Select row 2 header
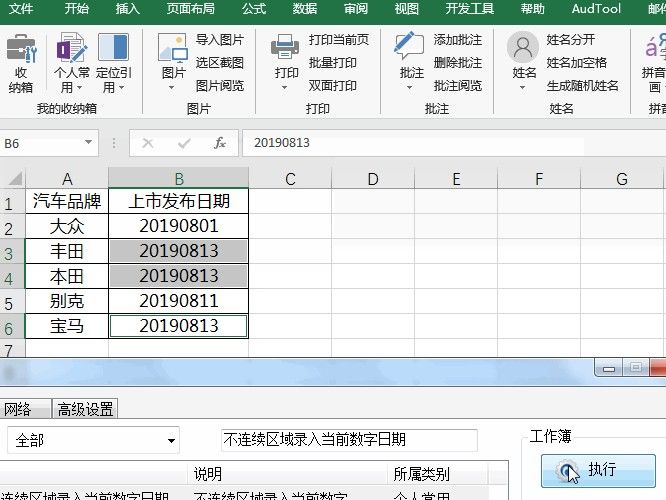Image resolution: width=666 pixels, height=500 pixels. (x=12, y=227)
